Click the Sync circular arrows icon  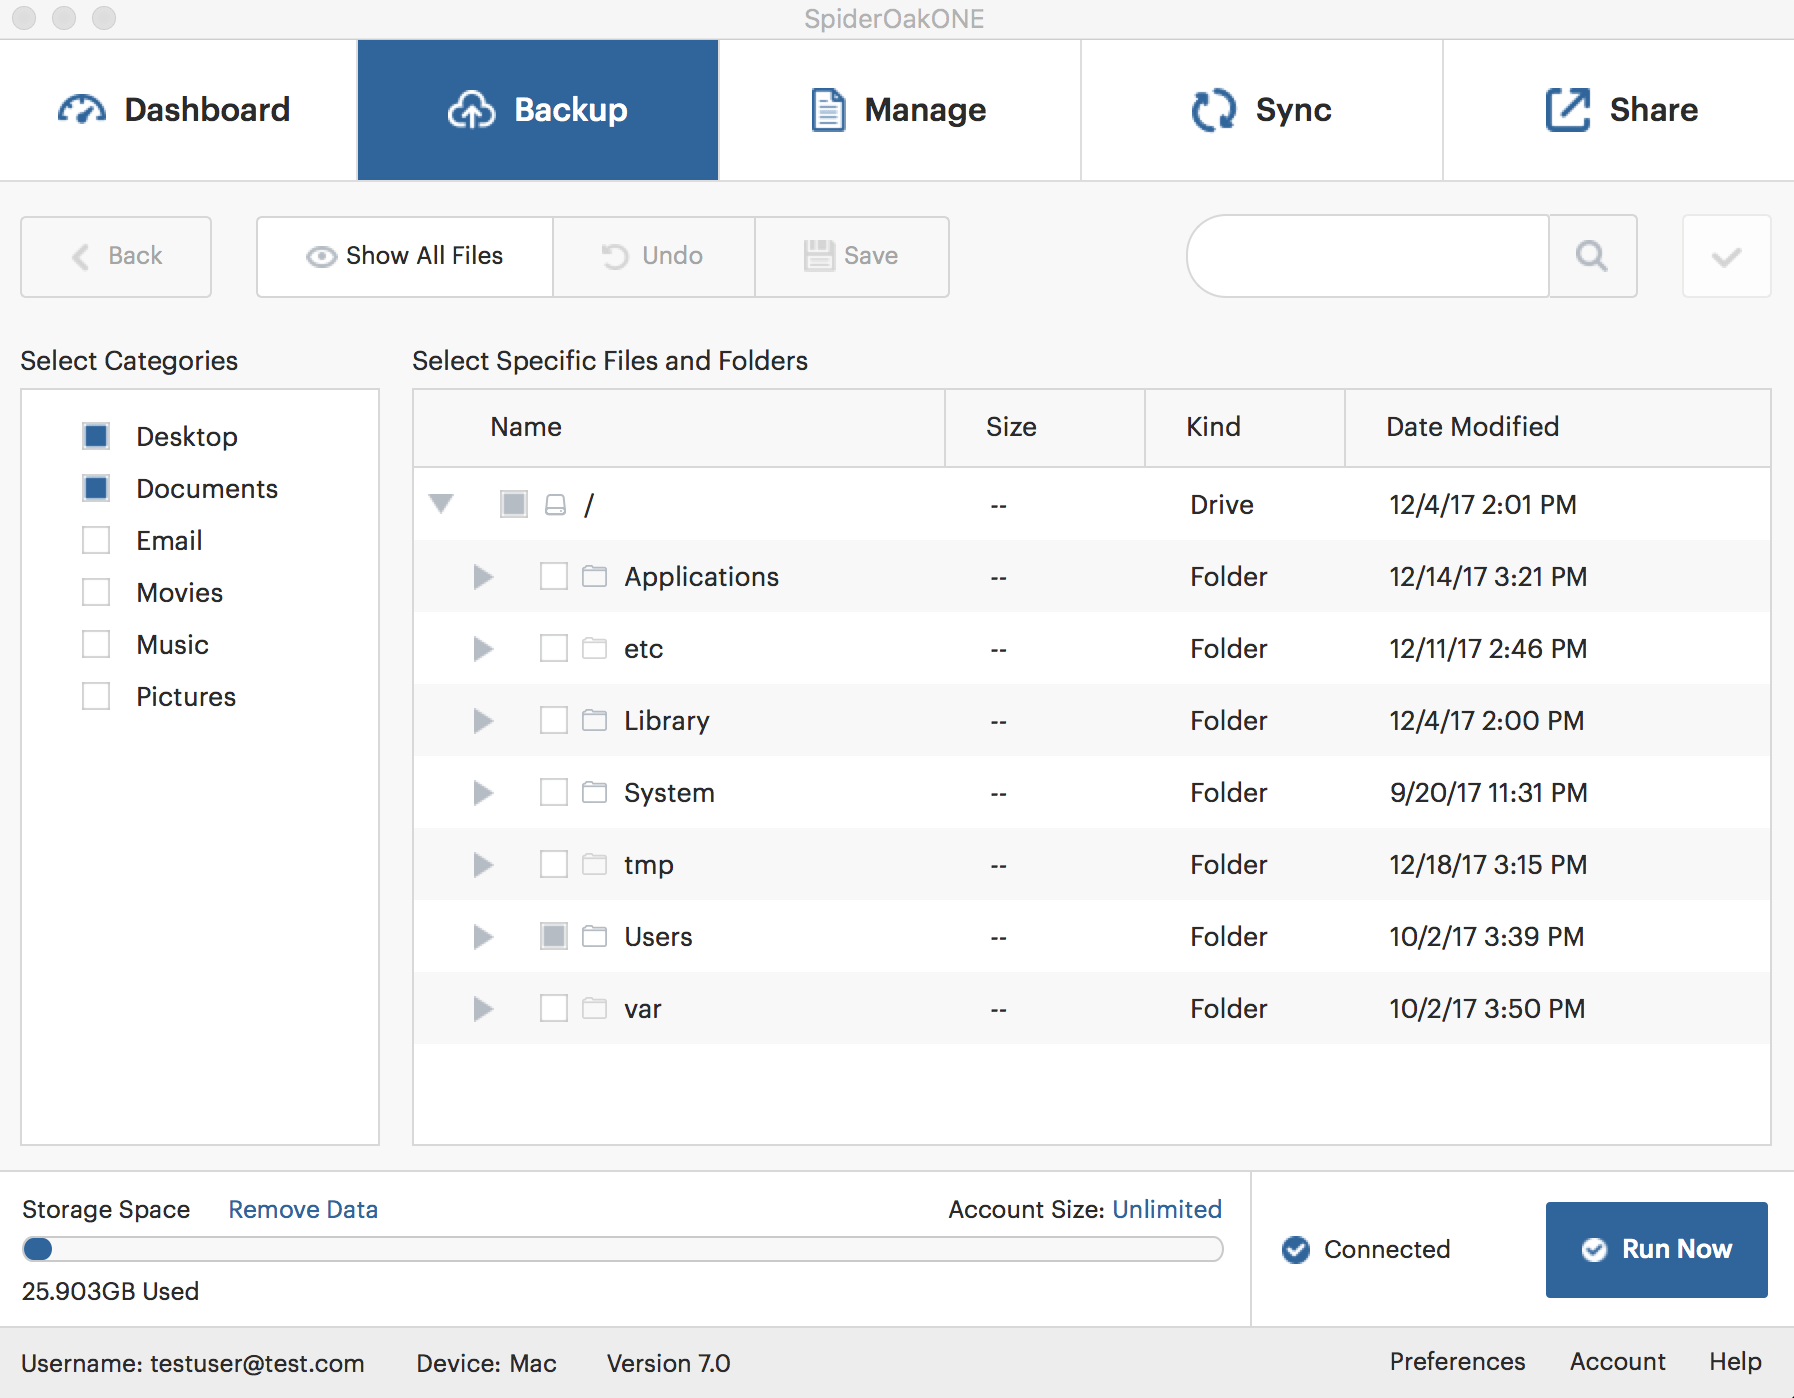coord(1213,110)
